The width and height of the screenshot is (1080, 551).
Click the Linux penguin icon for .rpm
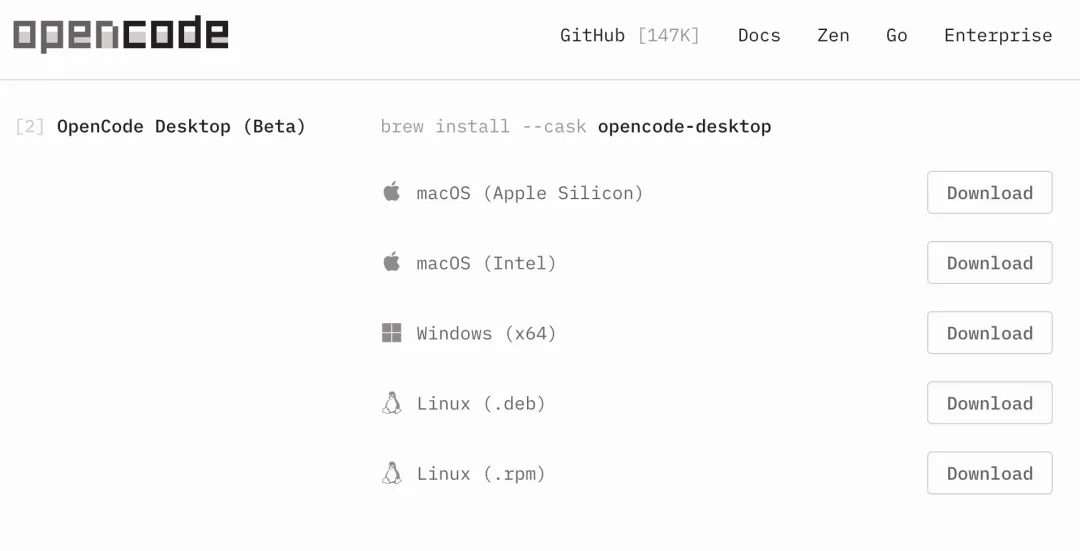point(392,473)
